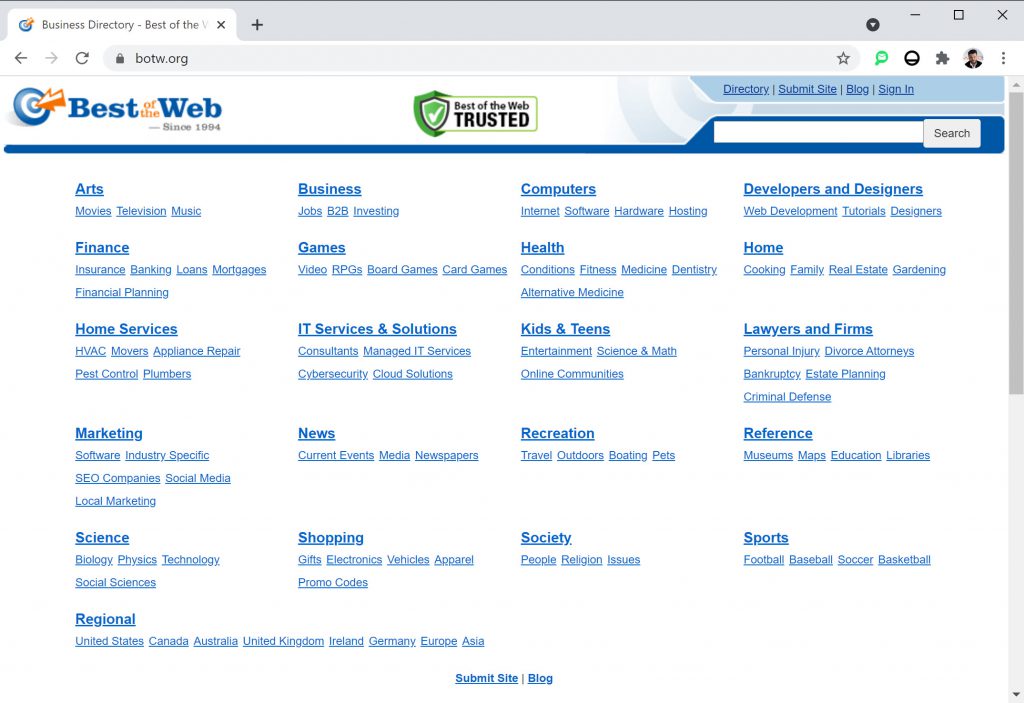Image resolution: width=1024 pixels, height=703 pixels.
Task: Open the Sports category heading
Action: pos(766,538)
